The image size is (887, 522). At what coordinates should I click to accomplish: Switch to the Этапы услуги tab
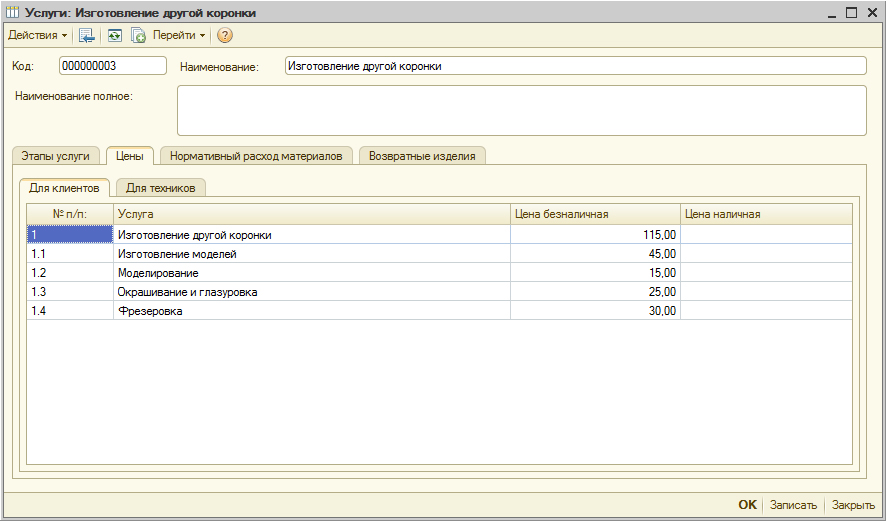click(x=56, y=156)
